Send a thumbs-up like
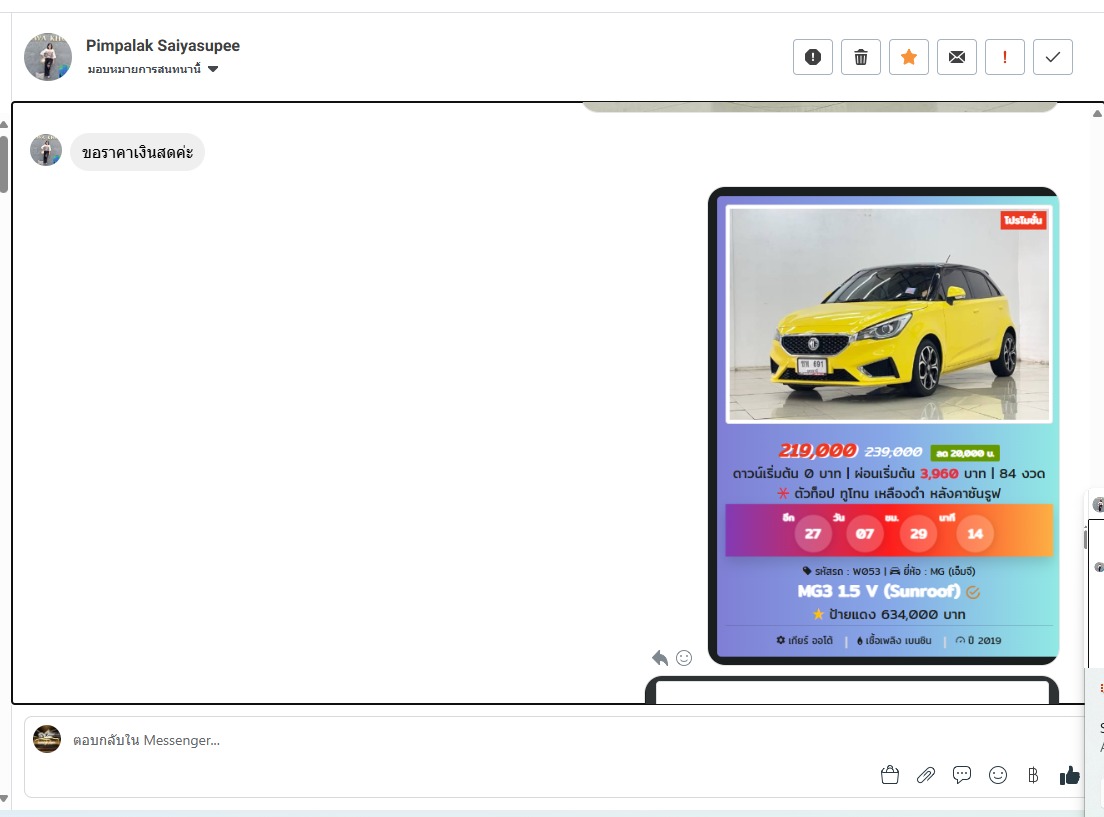The height and width of the screenshot is (817, 1104). tap(1070, 775)
